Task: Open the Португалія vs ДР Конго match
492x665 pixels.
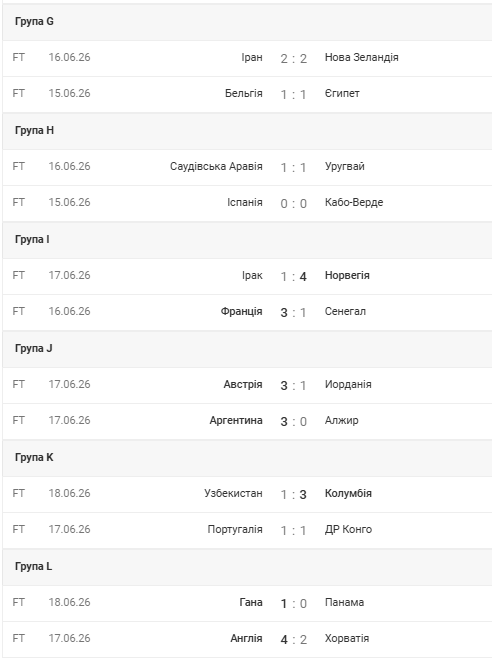Action: click(247, 531)
